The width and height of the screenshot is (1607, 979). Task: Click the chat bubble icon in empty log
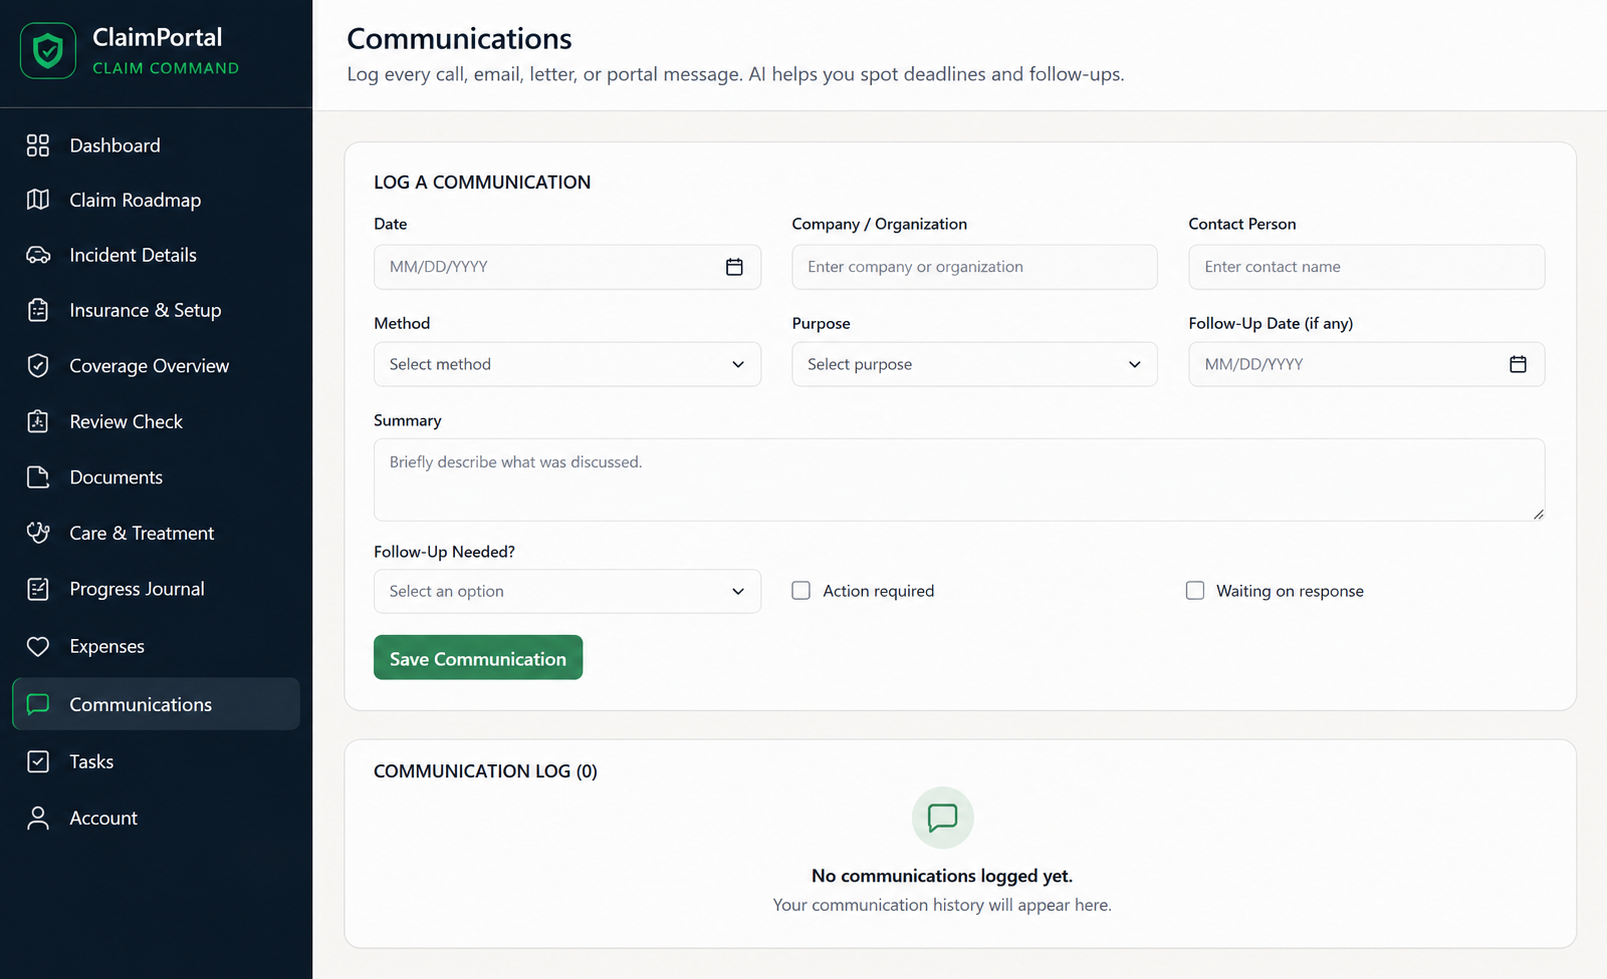click(x=942, y=818)
